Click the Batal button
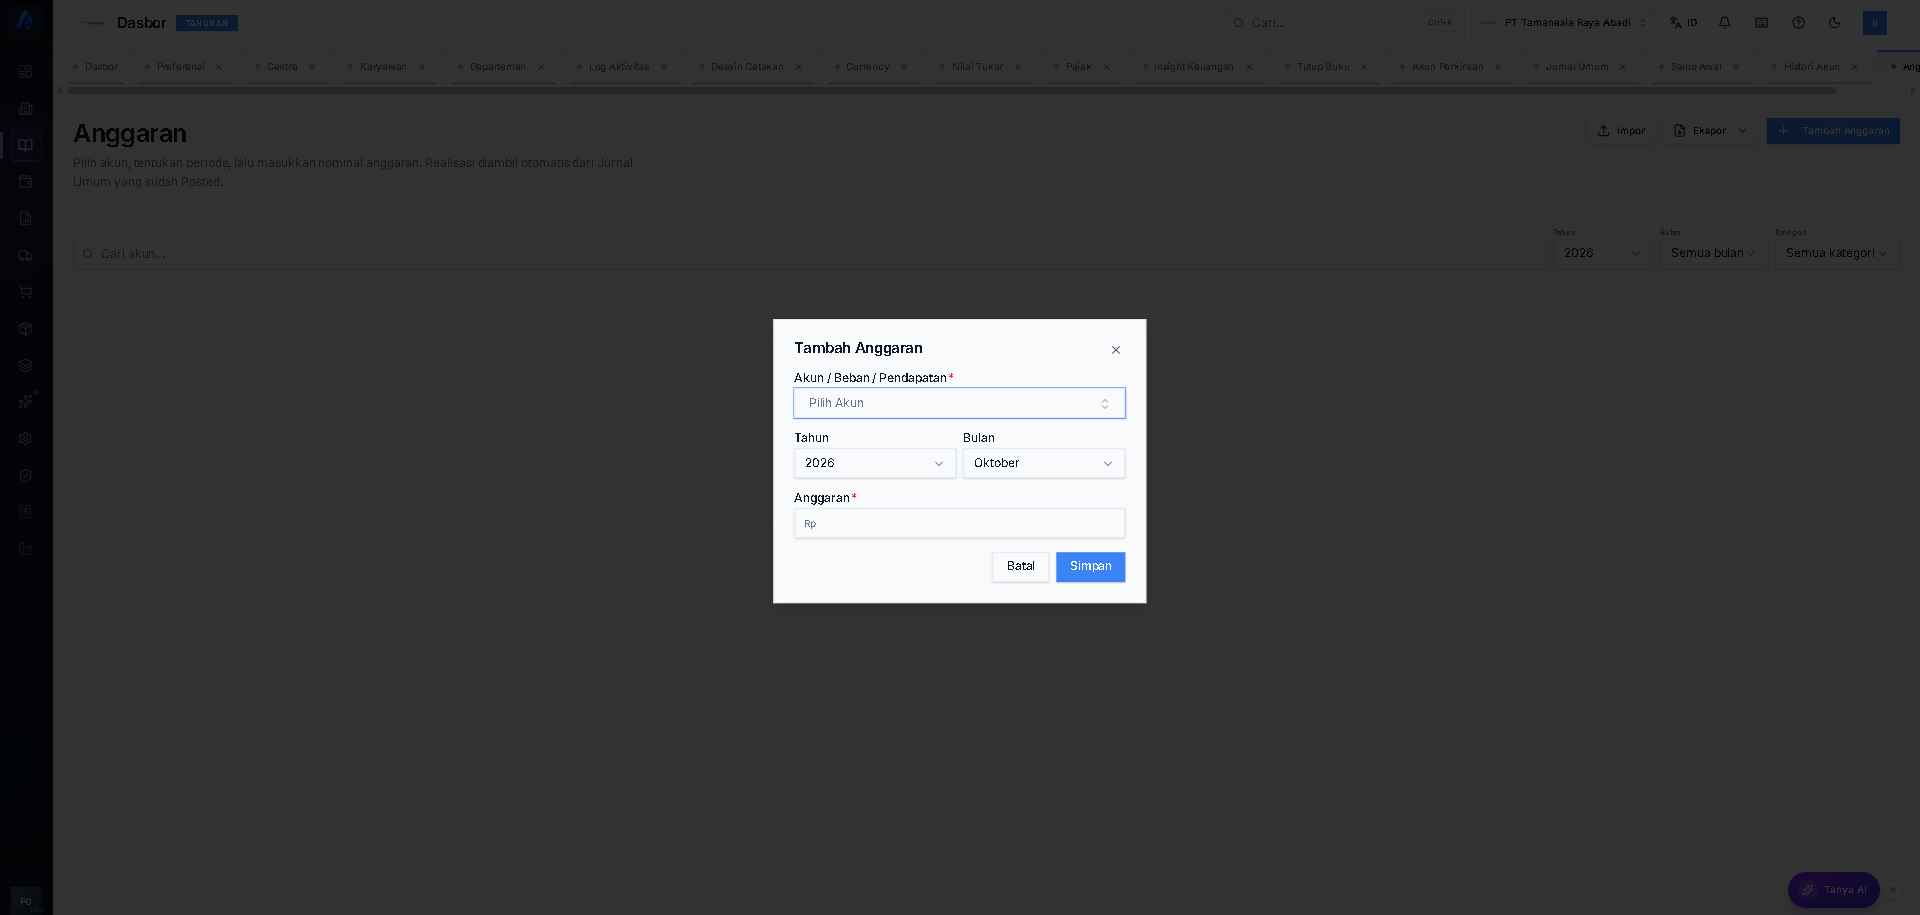 point(1020,567)
